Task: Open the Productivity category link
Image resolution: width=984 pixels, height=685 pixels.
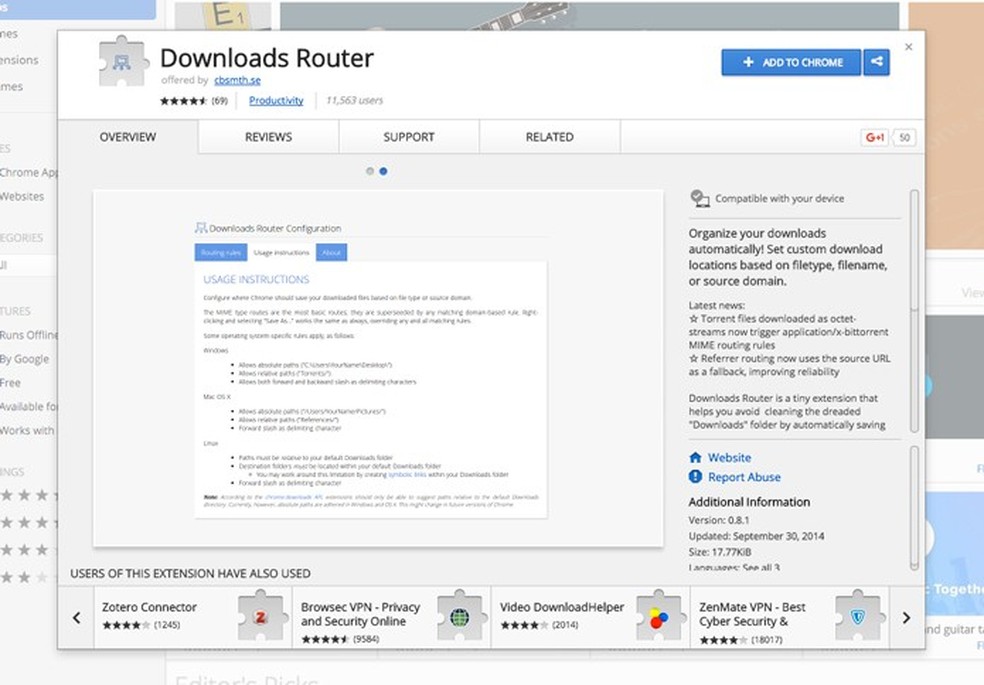Action: [276, 100]
